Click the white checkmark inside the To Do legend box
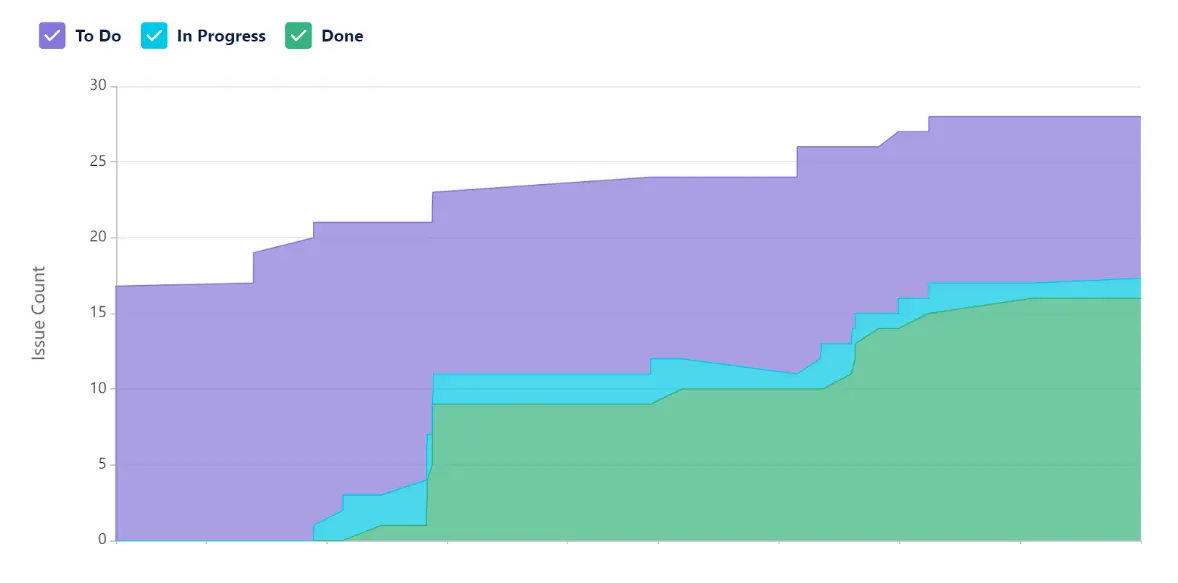This screenshot has height=583, width=1178. click(52, 36)
